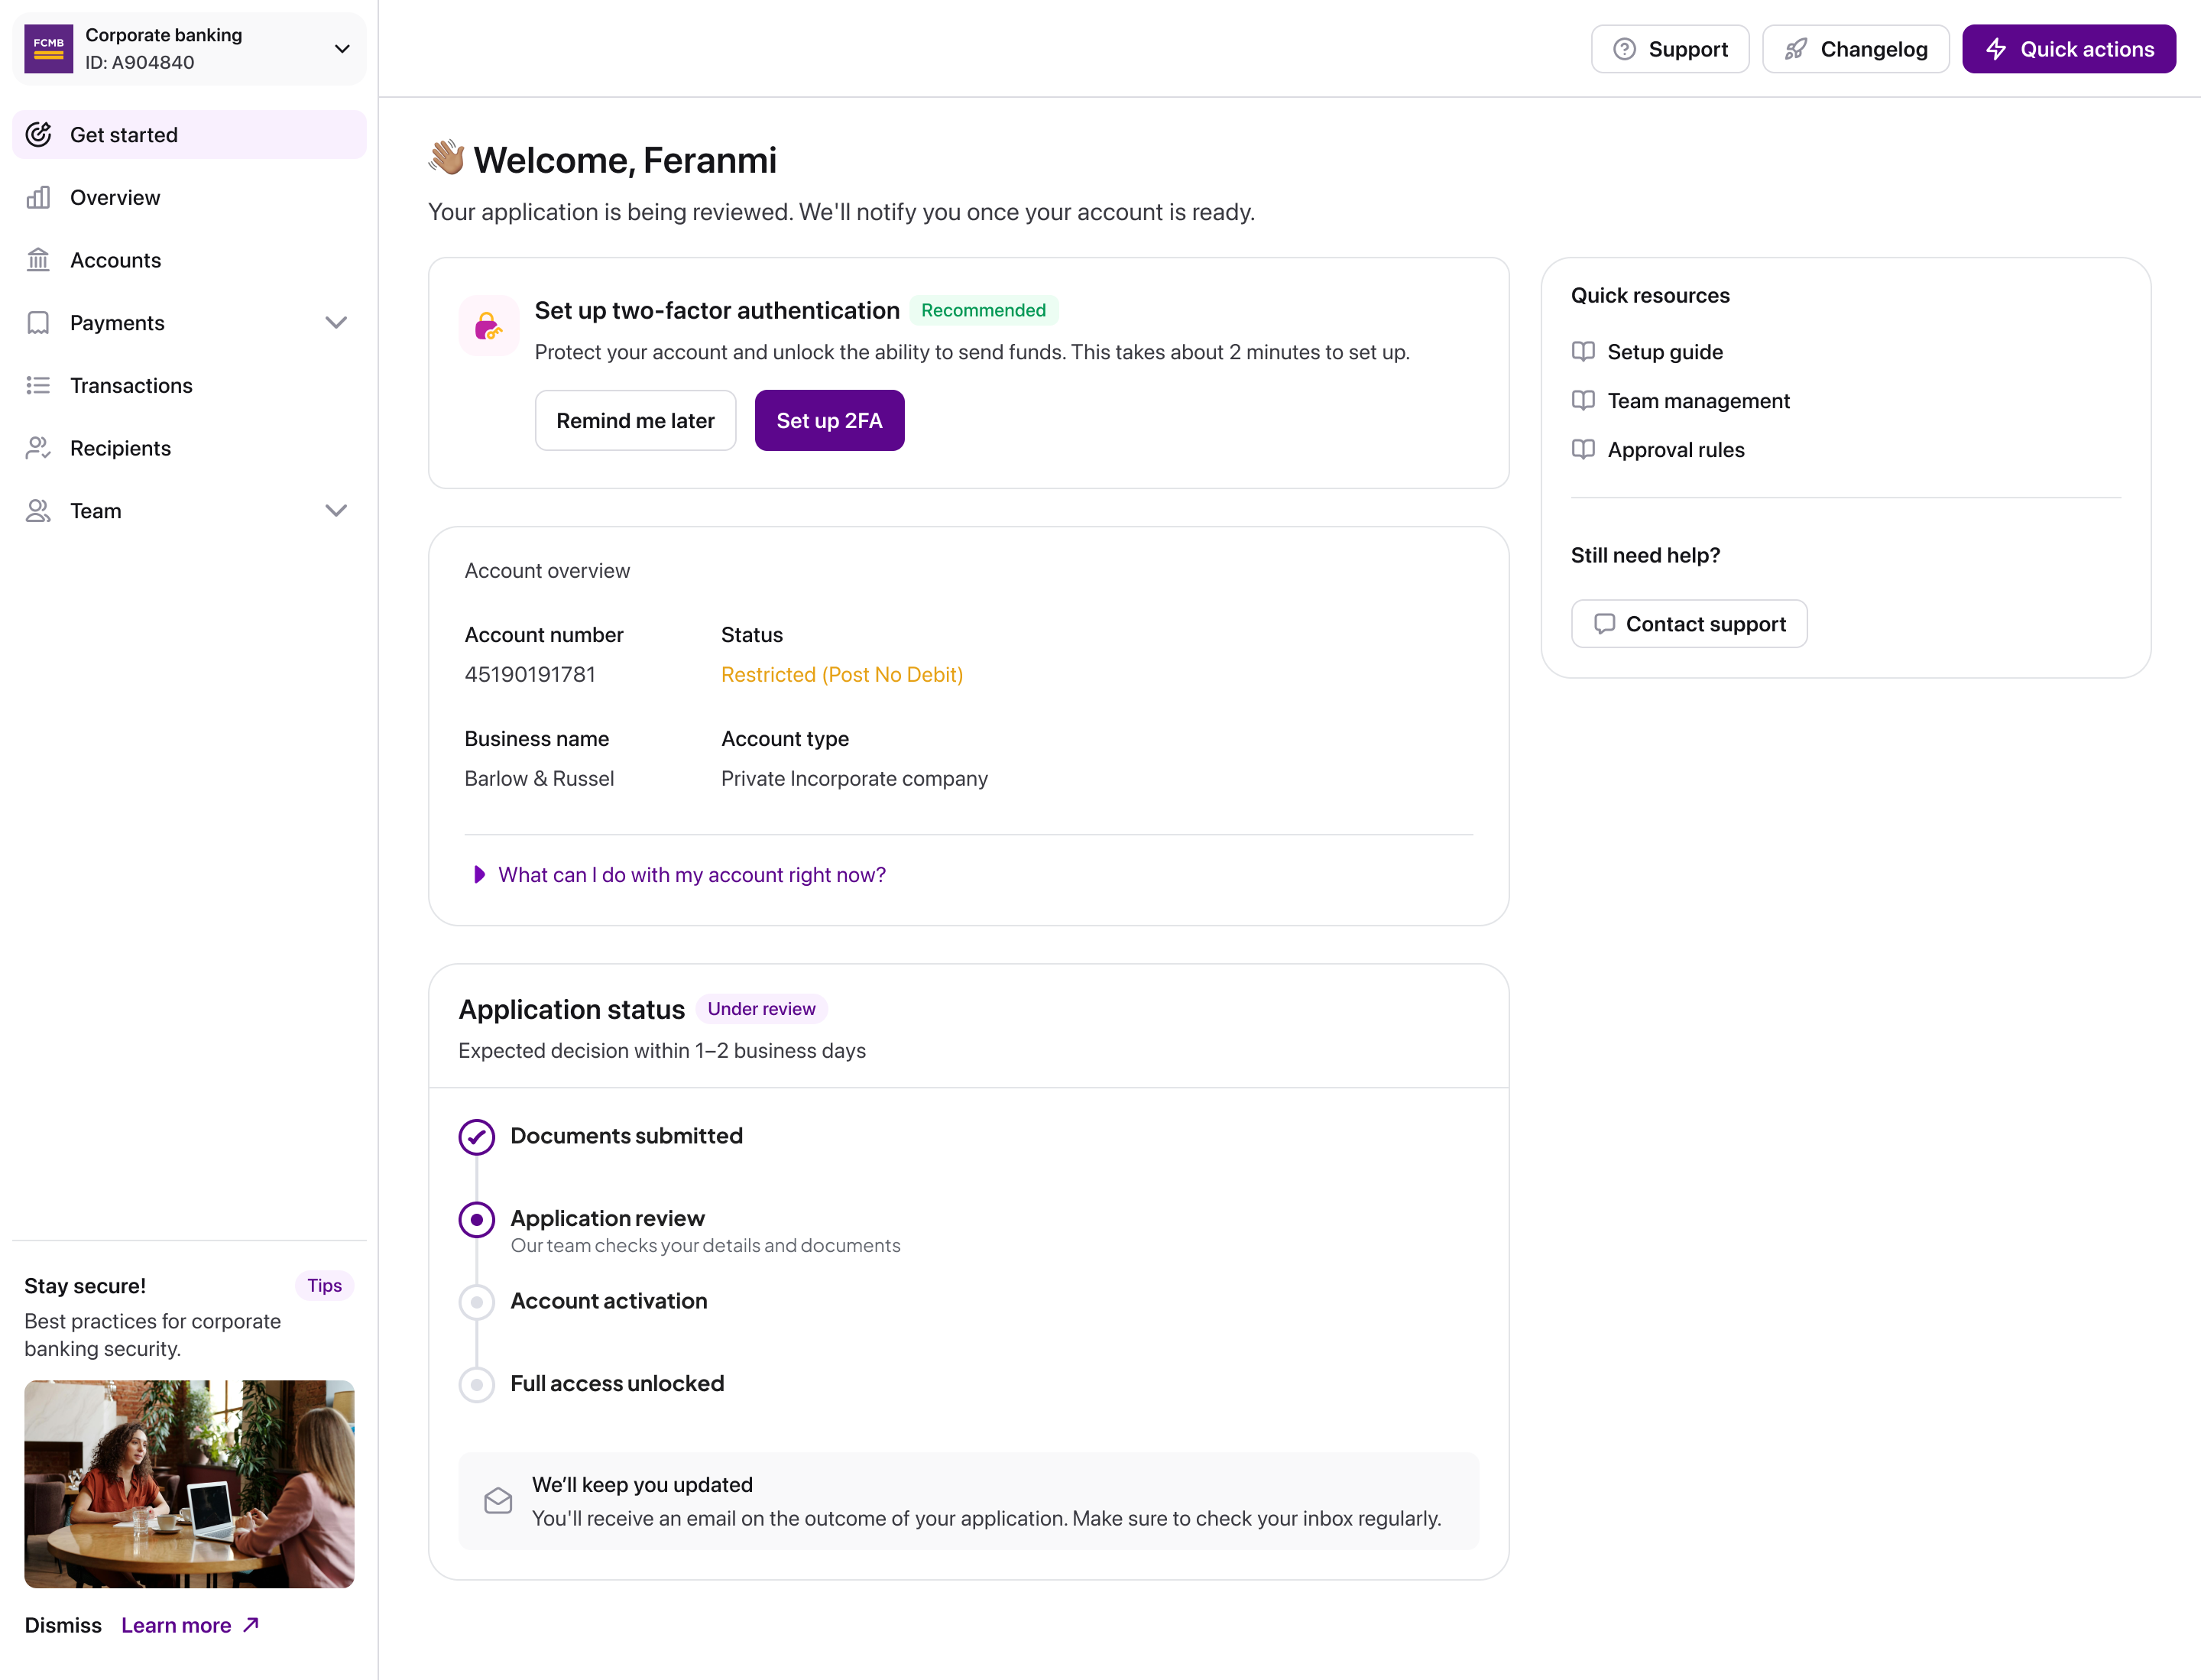The image size is (2201, 1680).
Task: Open the Corporate banking account switcher dropdown
Action: tap(189, 48)
